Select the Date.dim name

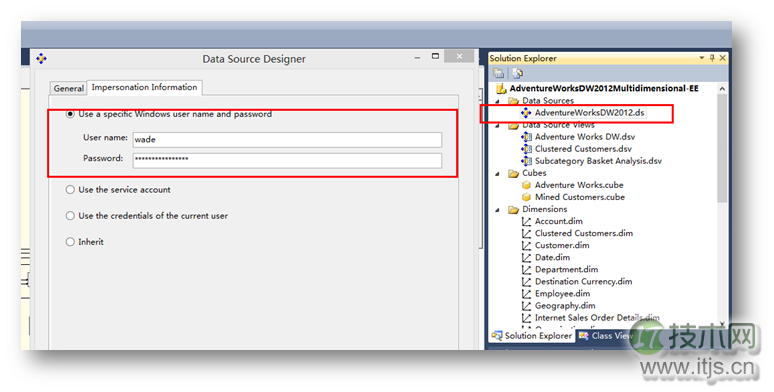pyautogui.click(x=552, y=257)
